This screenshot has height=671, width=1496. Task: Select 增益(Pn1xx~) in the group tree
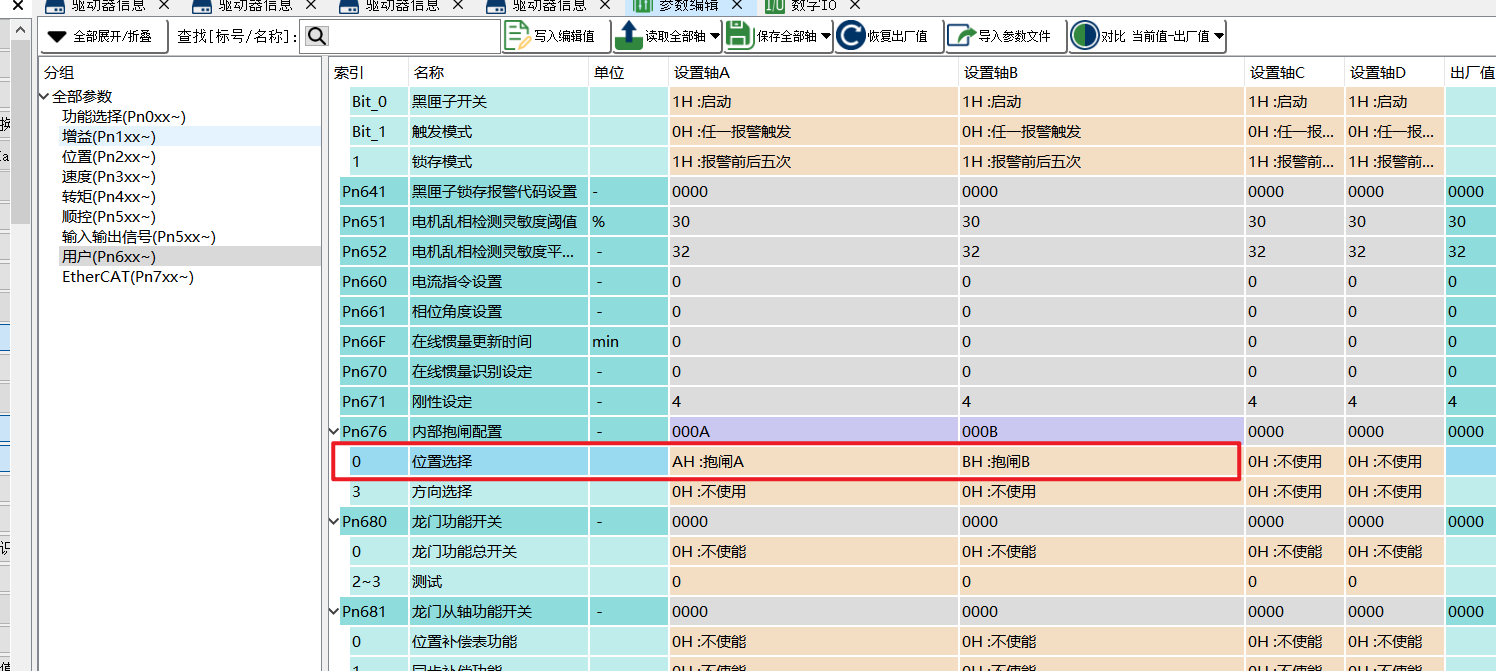point(109,137)
